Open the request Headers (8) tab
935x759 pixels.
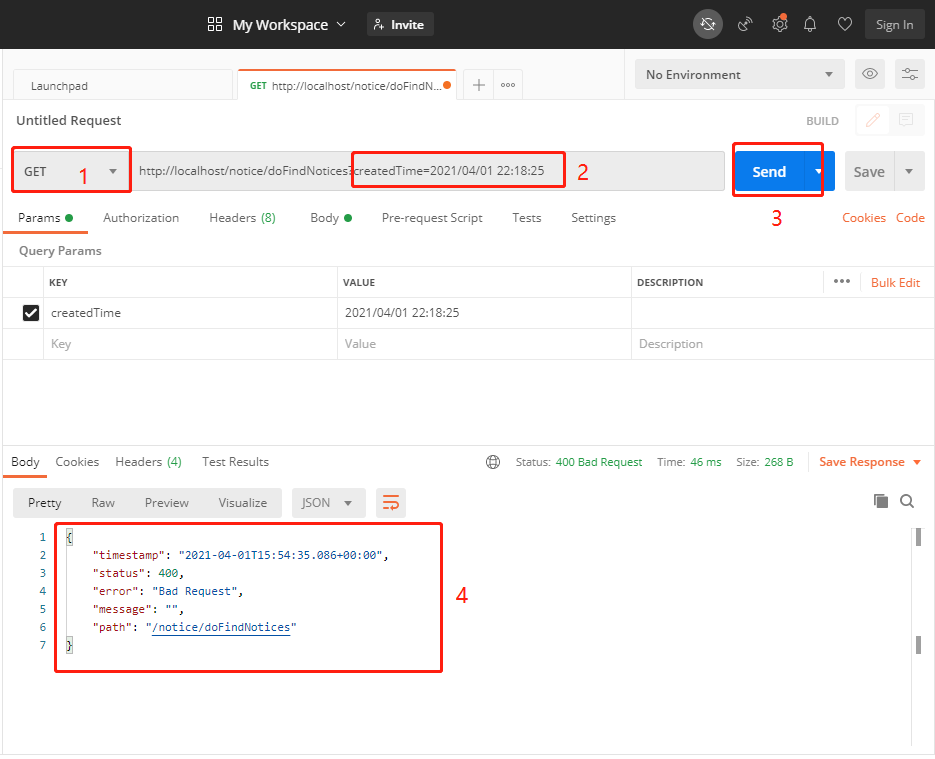pyautogui.click(x=242, y=218)
